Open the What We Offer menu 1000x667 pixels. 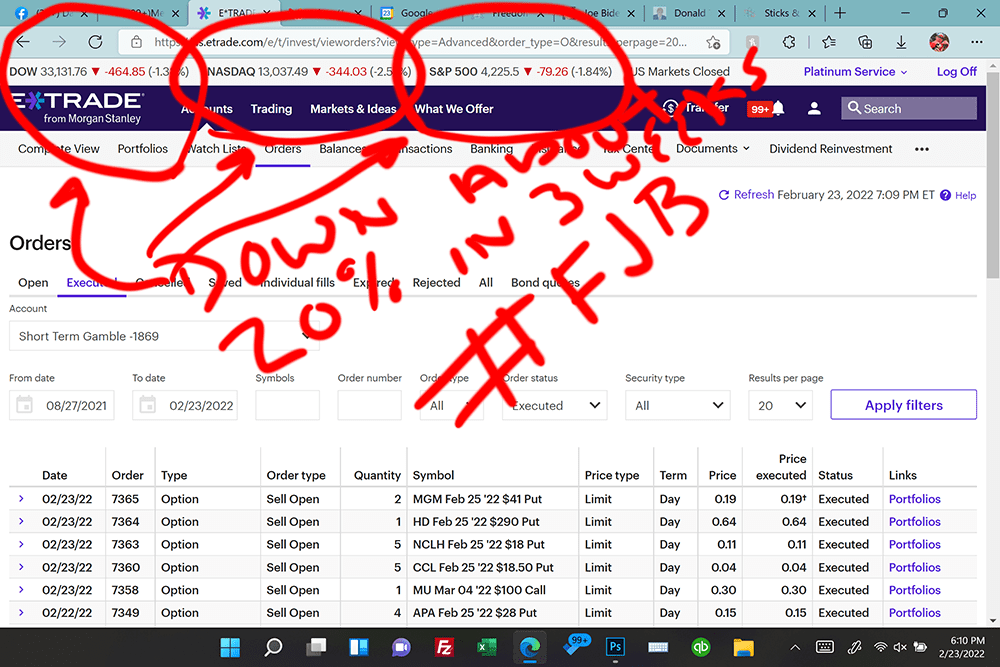click(x=454, y=109)
